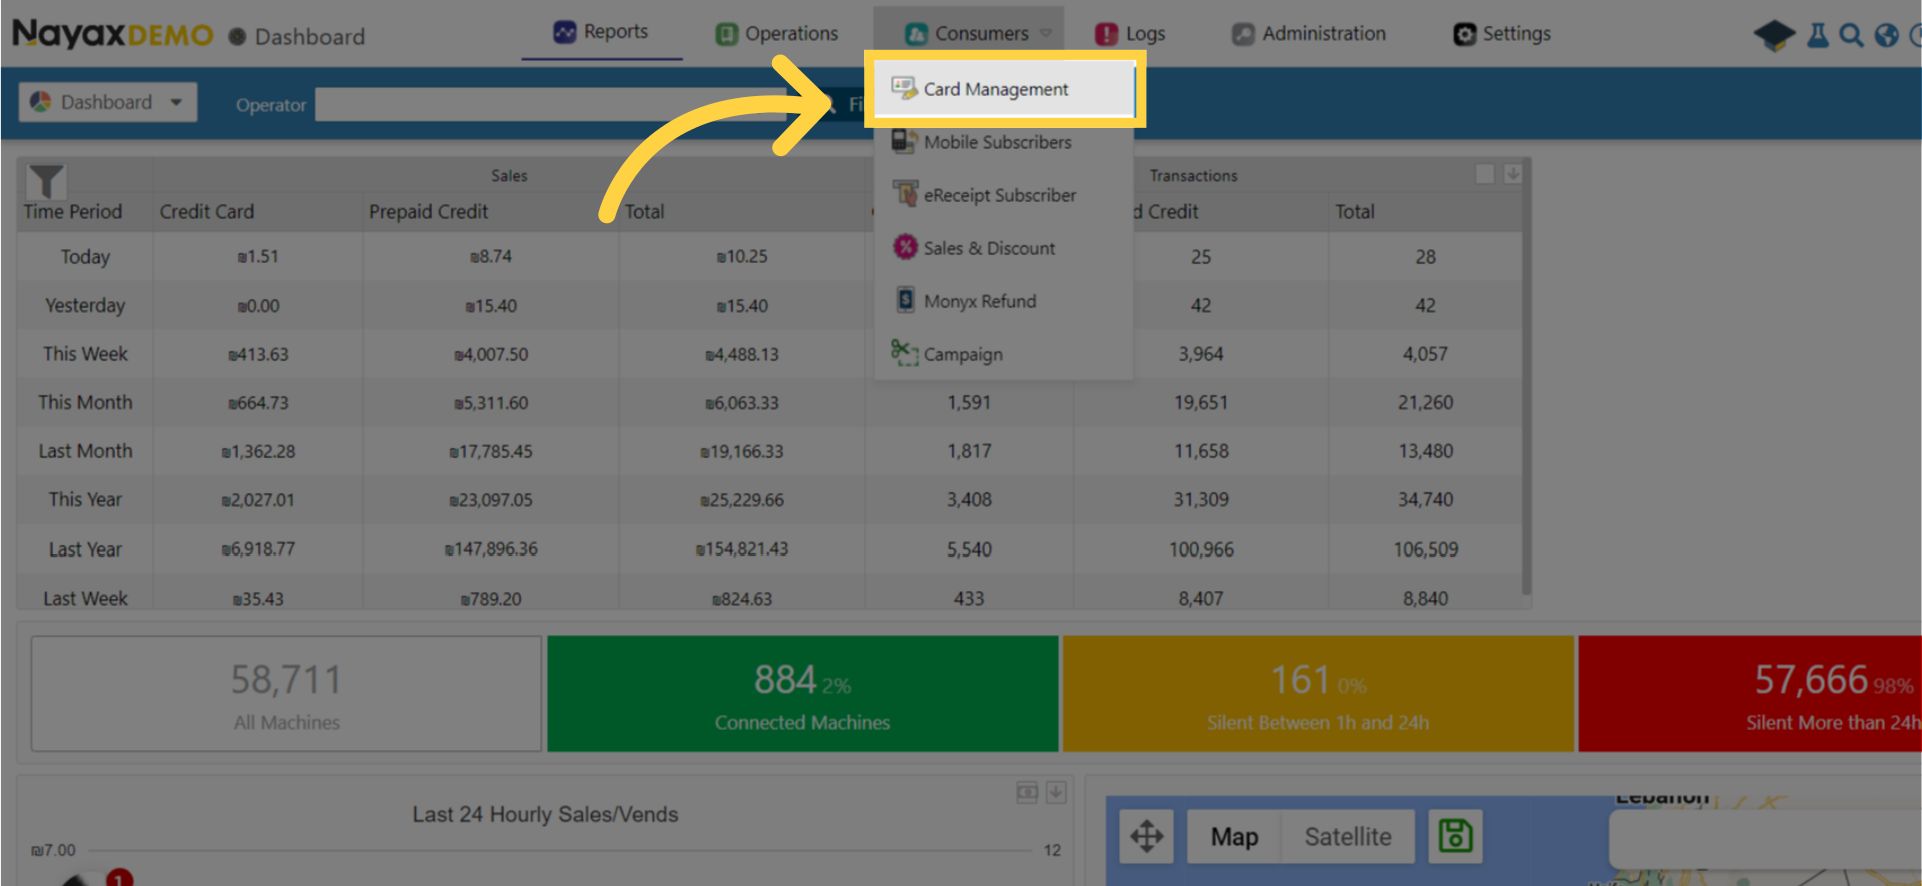The height and width of the screenshot is (886, 1922).
Task: Open the search magnifier icon in header
Action: (1851, 35)
